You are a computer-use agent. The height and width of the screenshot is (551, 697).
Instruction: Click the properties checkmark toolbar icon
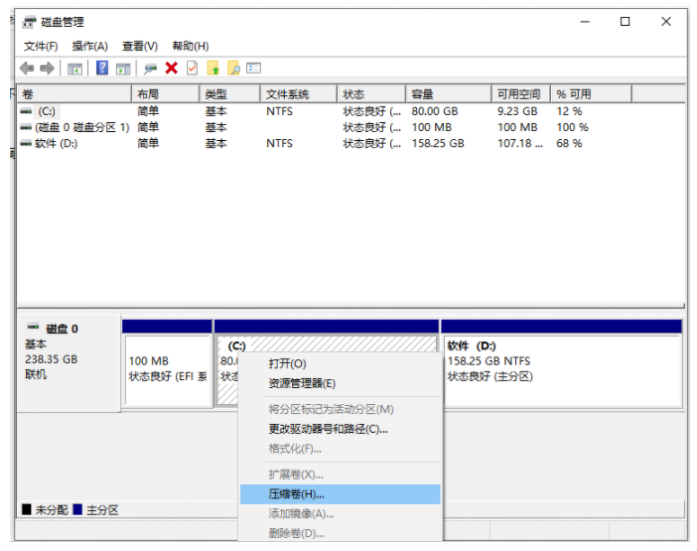[x=191, y=68]
